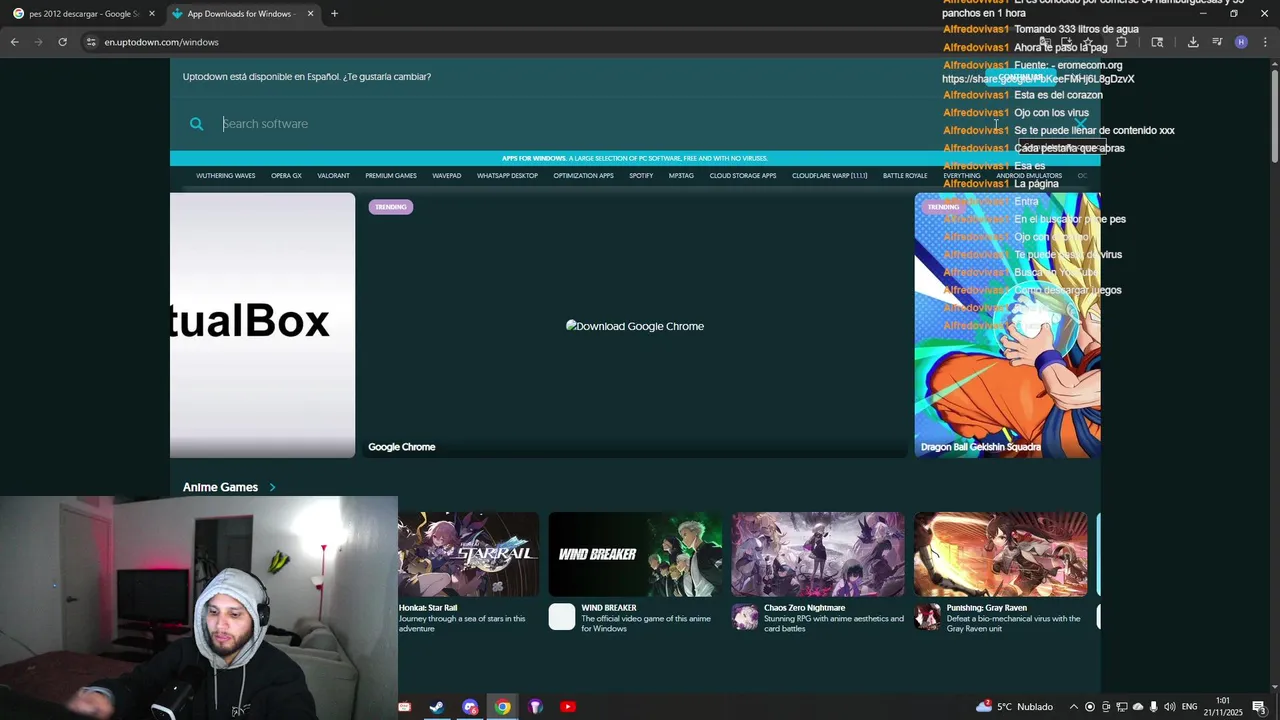Open the BATTLE ROYALE link
The image size is (1280, 720).
[x=905, y=176]
